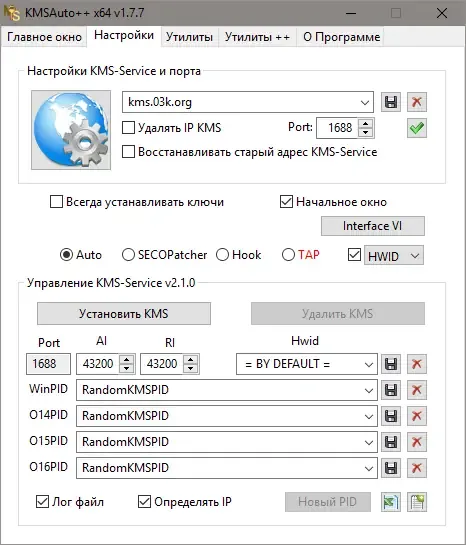This screenshot has width=466, height=545.
Task: Click the Interface VI button
Action: click(x=373, y=226)
